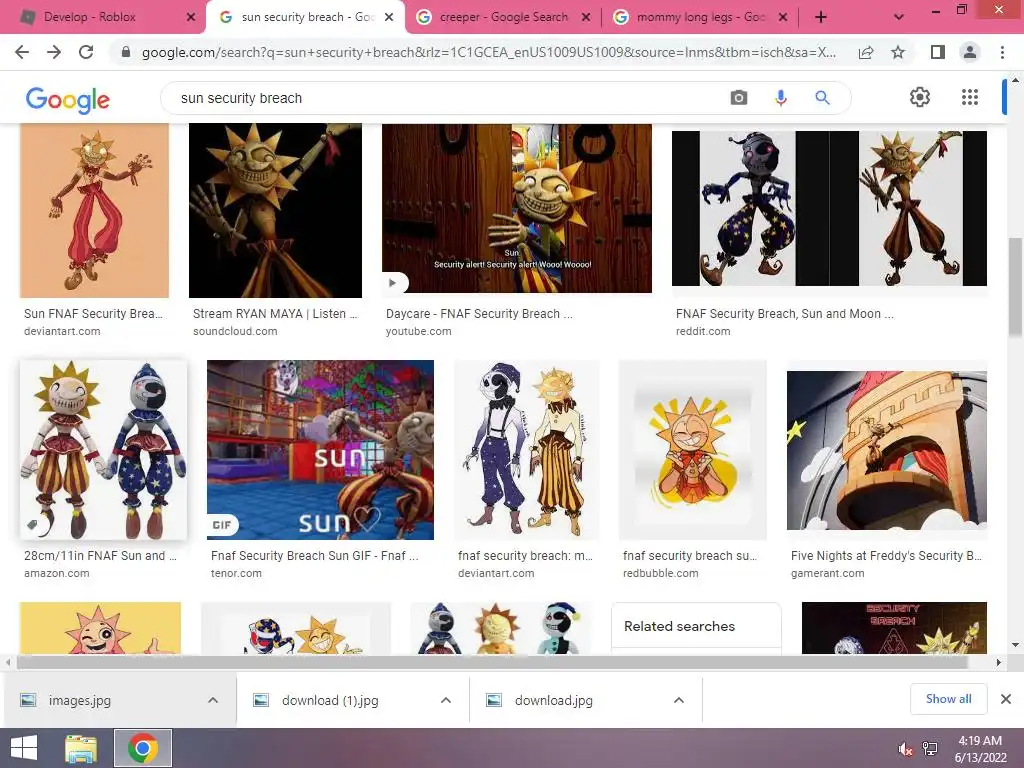The image size is (1024, 768).
Task: Bookmark this page with the star icon
Action: coord(898,52)
